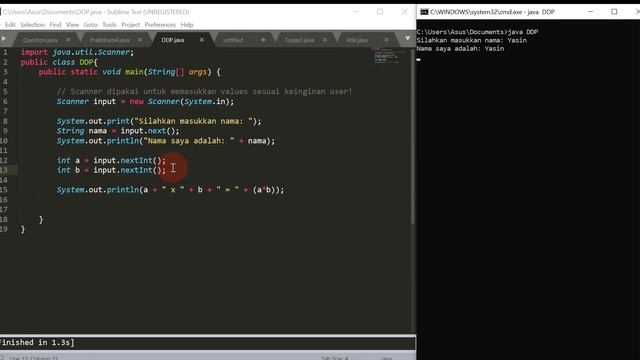Click the comment 'Scanner dipakai untuk memasukkan' line

click(x=204, y=91)
